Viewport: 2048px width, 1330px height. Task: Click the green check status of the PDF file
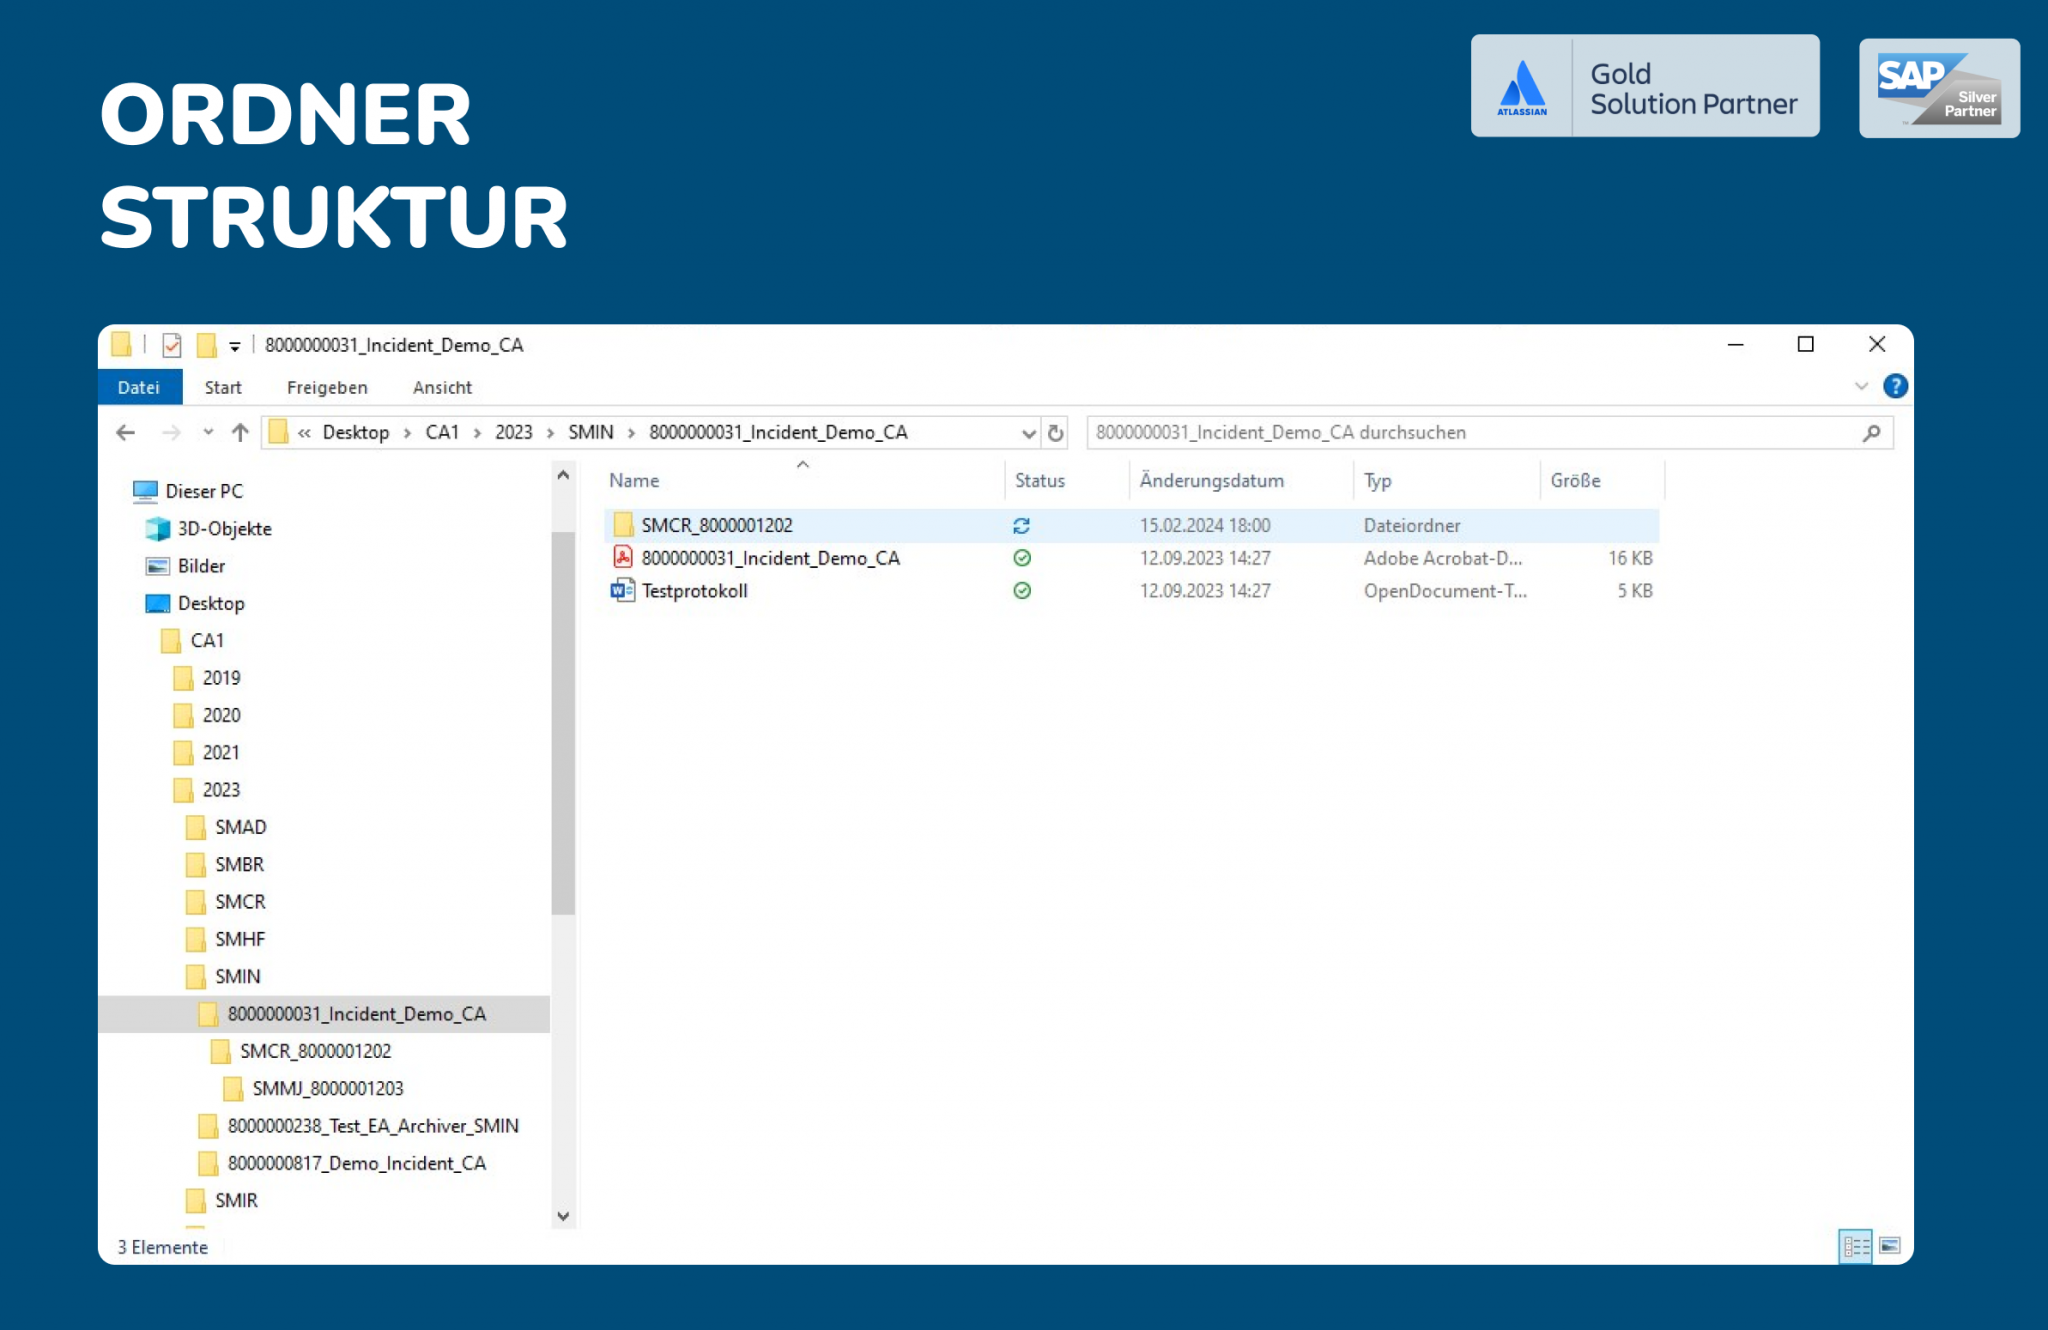(x=1022, y=558)
